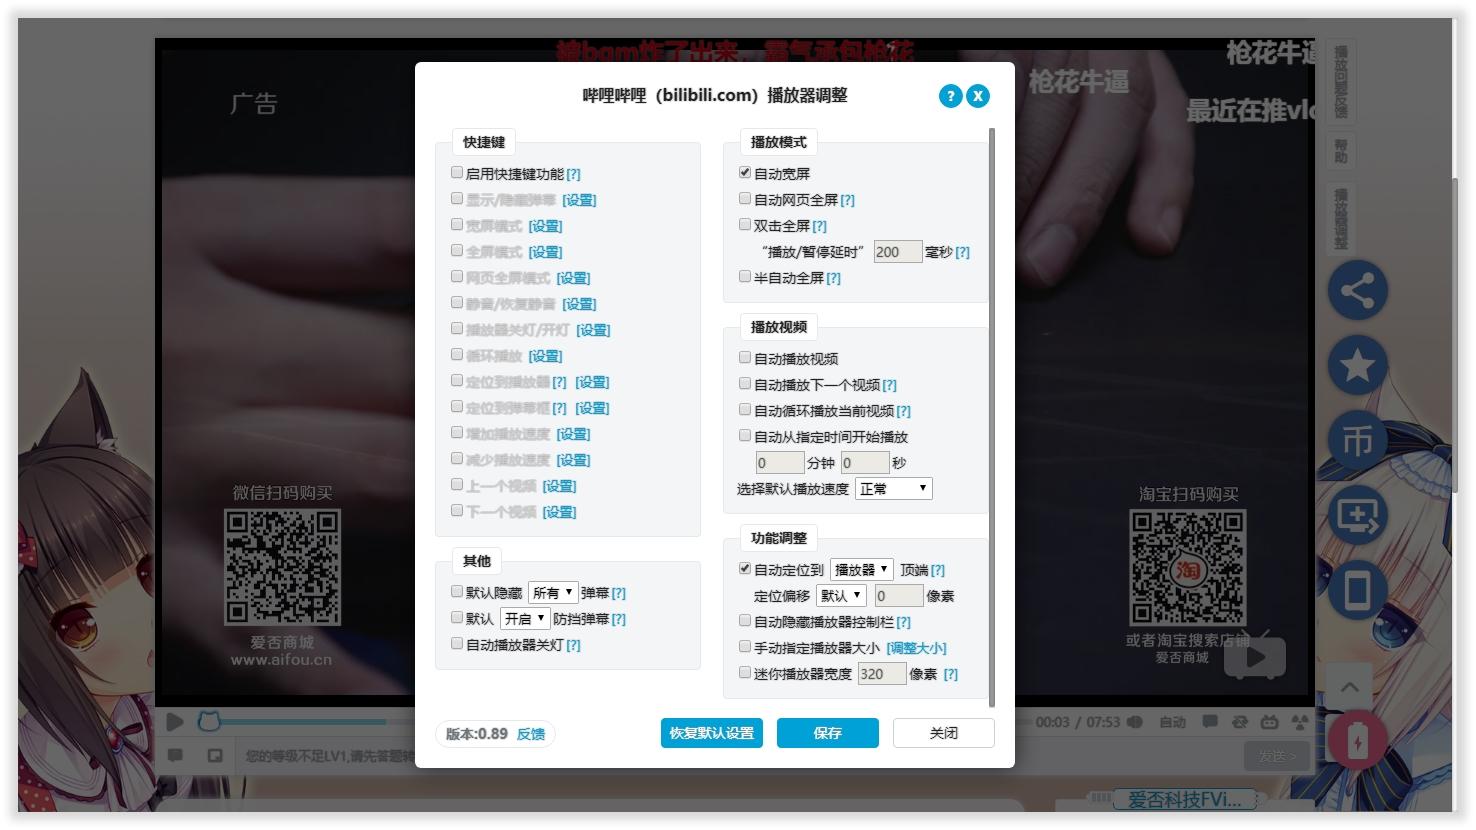Click the 保存 button
The image size is (1476, 830).
[828, 733]
